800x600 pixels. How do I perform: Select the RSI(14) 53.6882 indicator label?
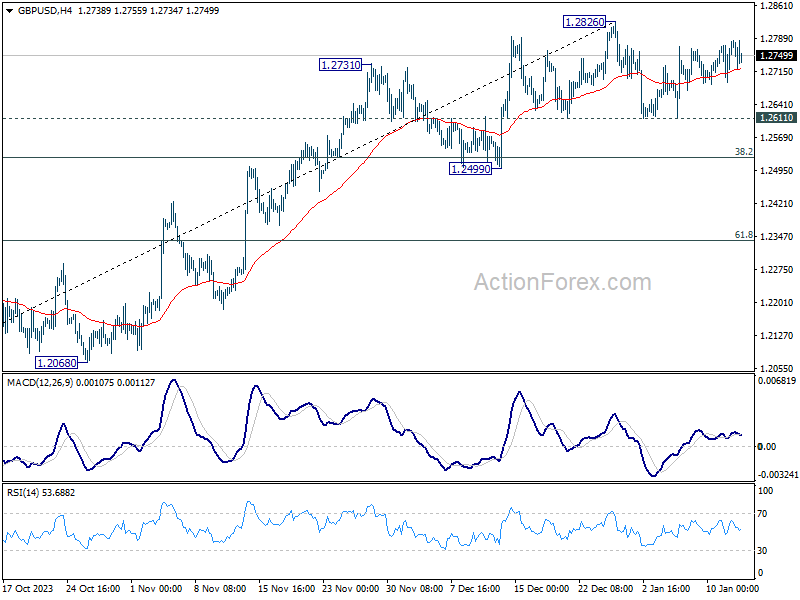[x=41, y=493]
